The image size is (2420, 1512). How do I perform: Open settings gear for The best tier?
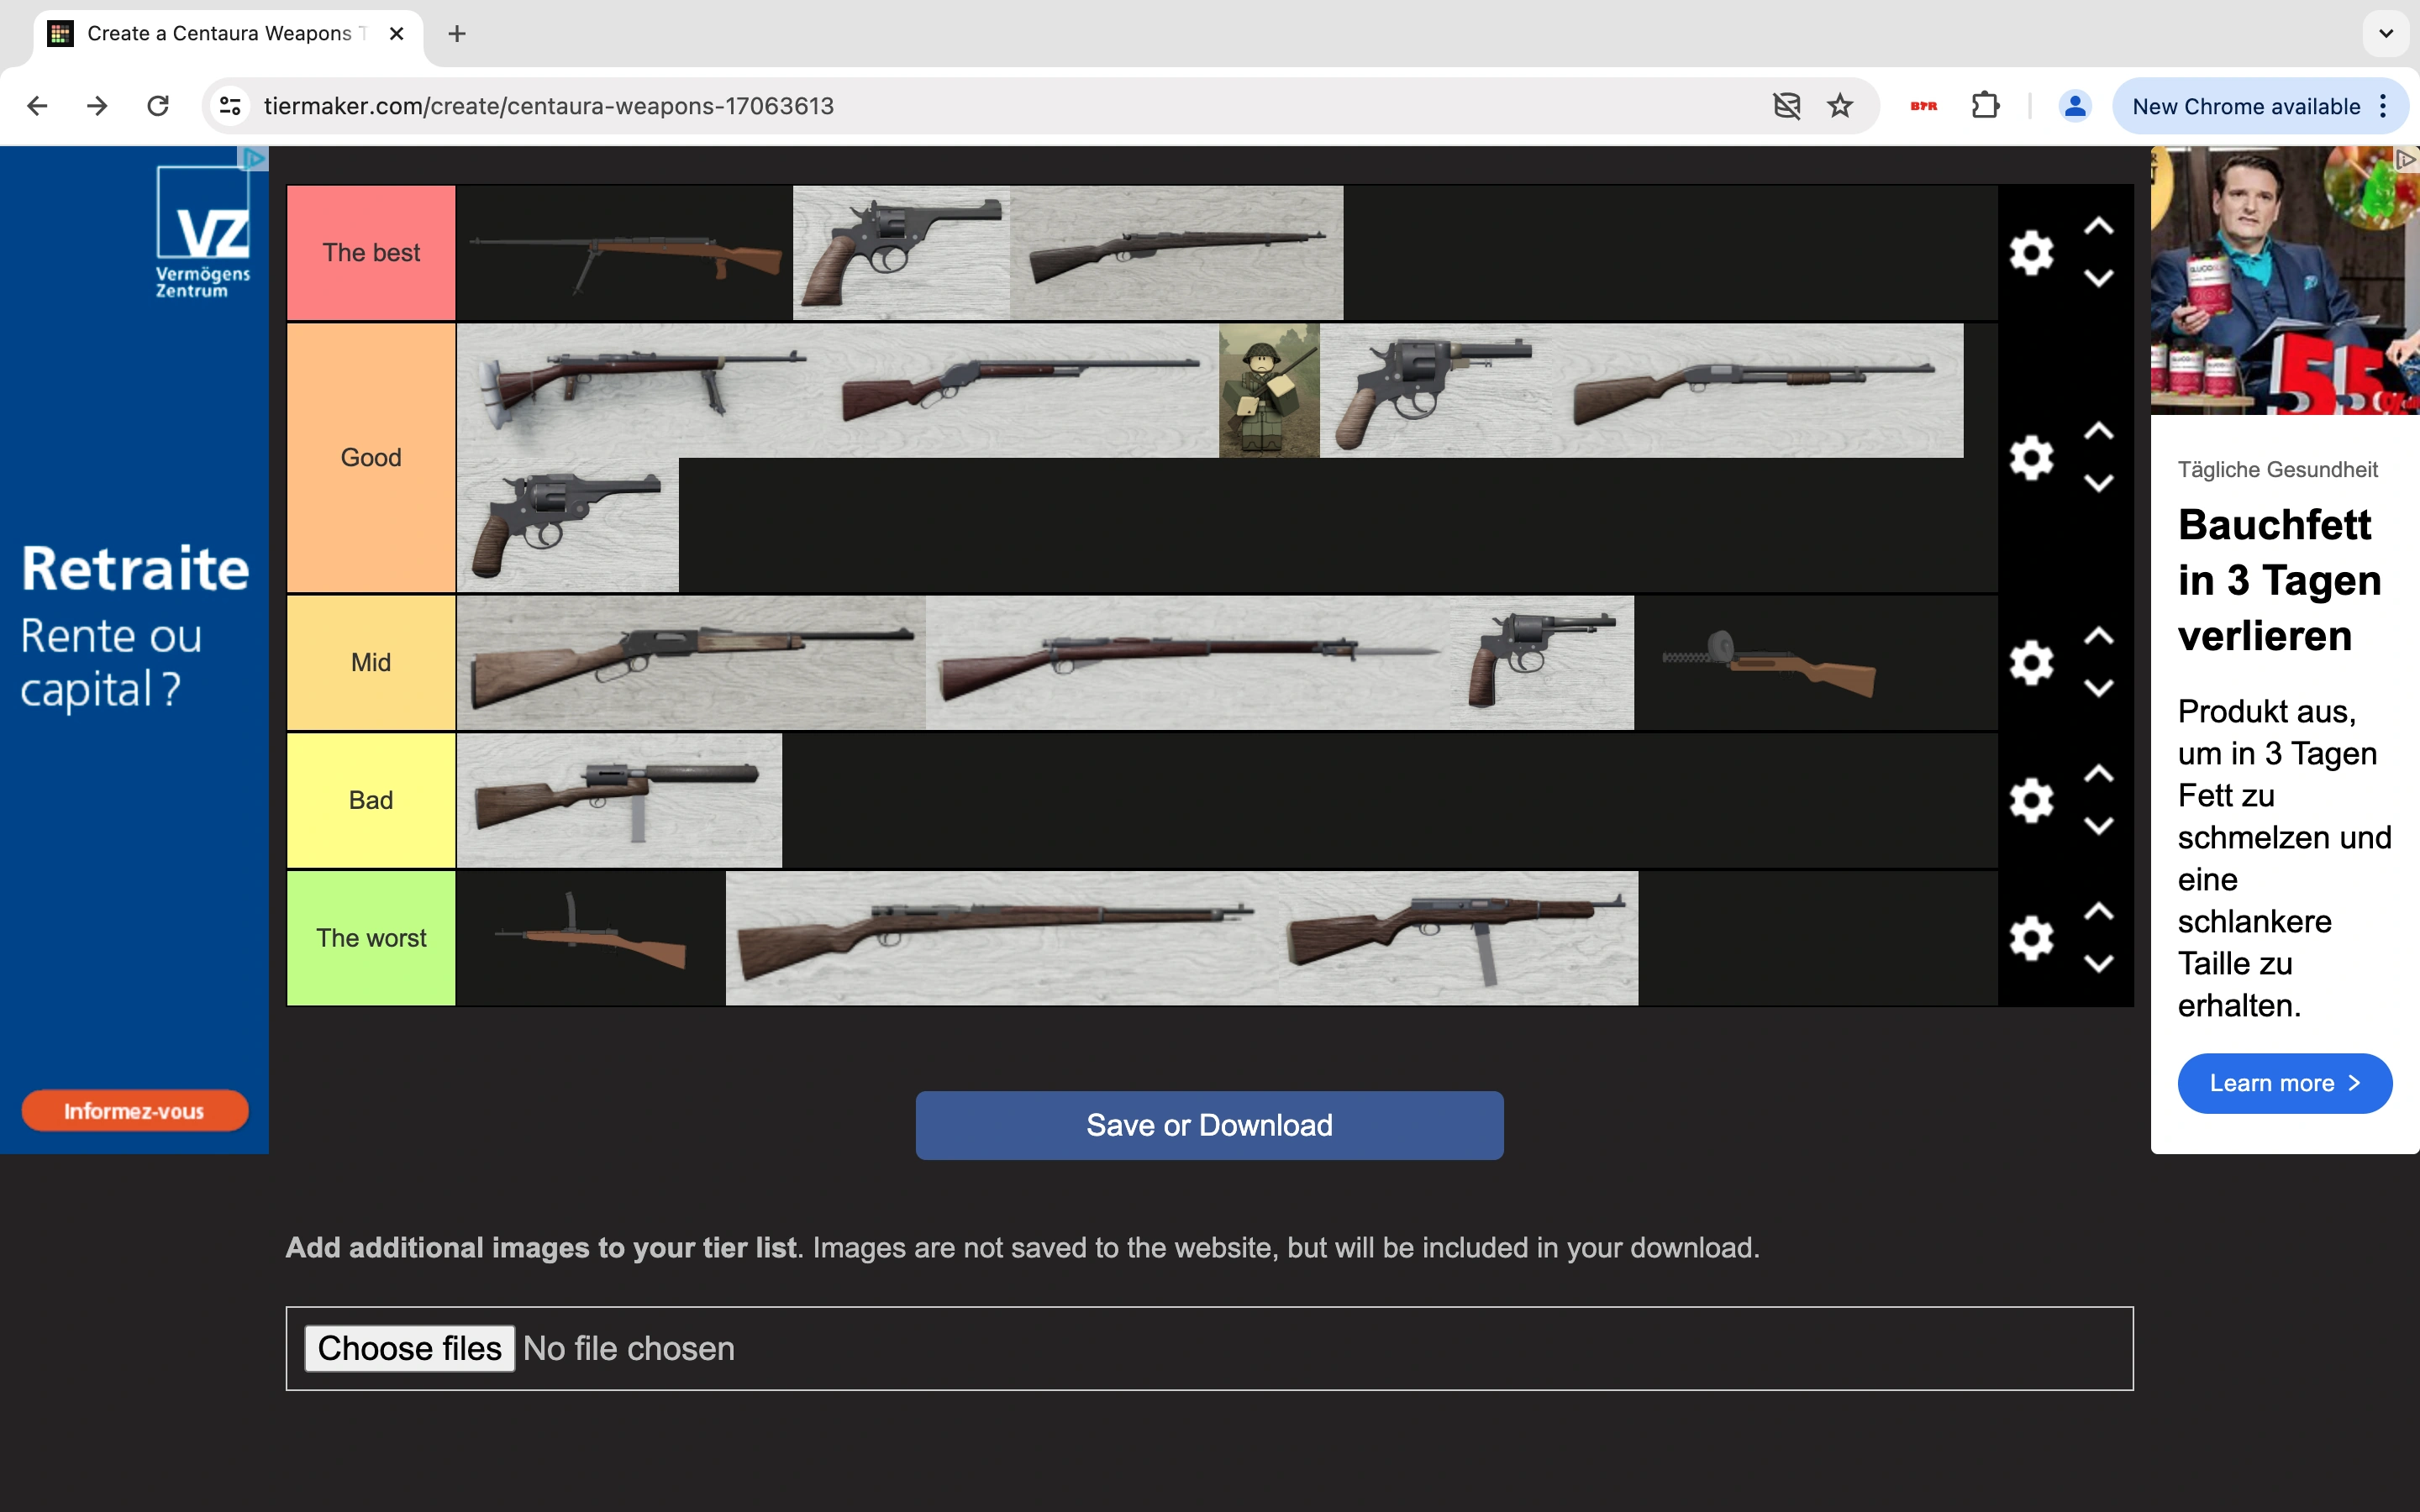[2031, 253]
